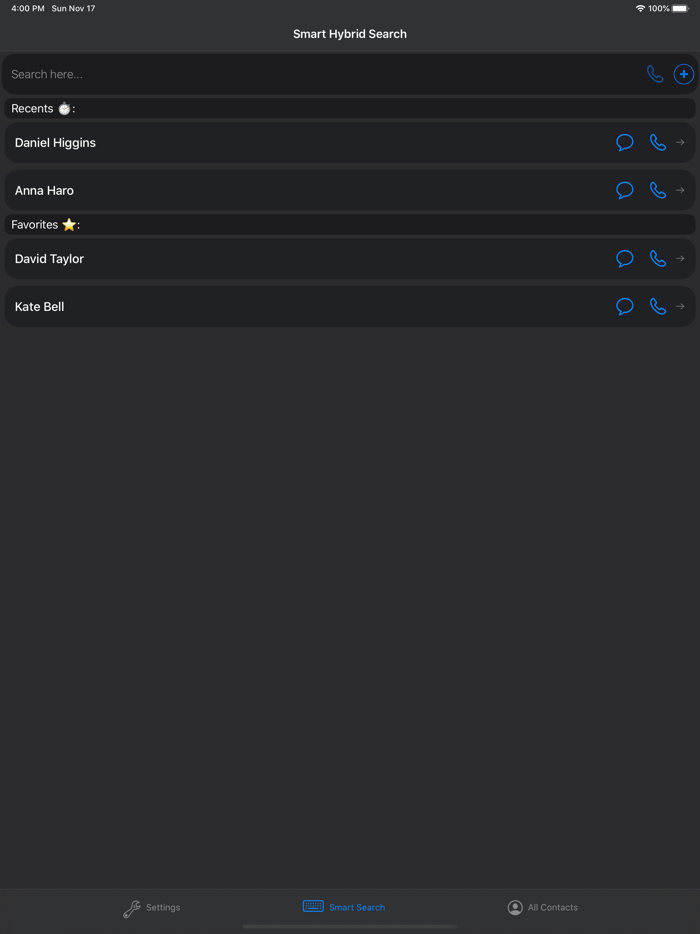Viewport: 700px width, 934px height.
Task: Call Daniel Higgins using his phone icon
Action: [x=657, y=142]
